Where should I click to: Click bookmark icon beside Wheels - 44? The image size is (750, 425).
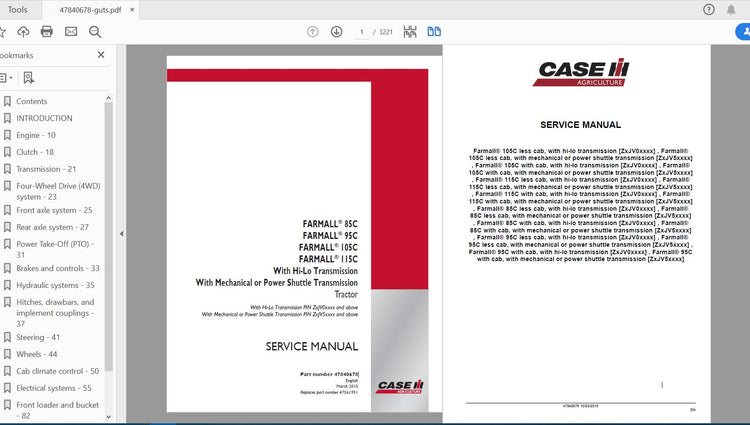click(7, 354)
